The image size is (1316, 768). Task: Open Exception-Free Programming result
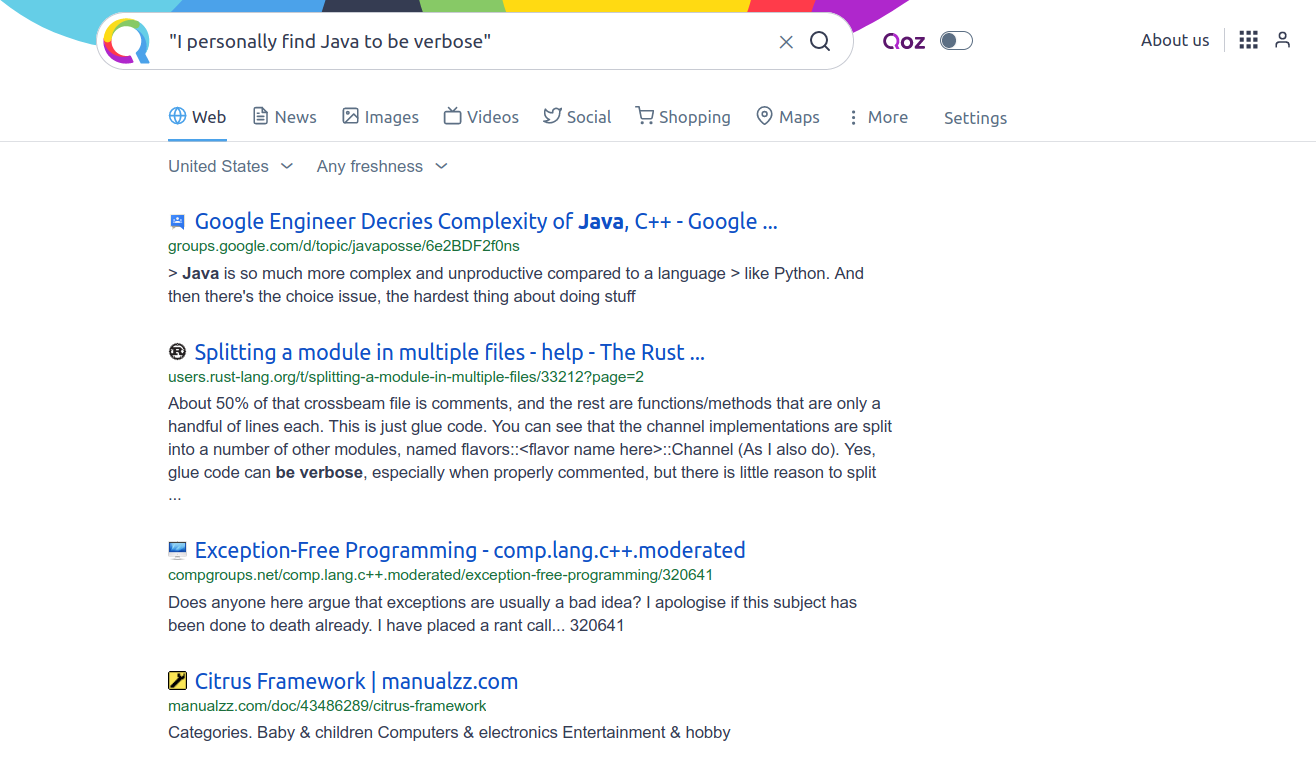click(x=470, y=550)
